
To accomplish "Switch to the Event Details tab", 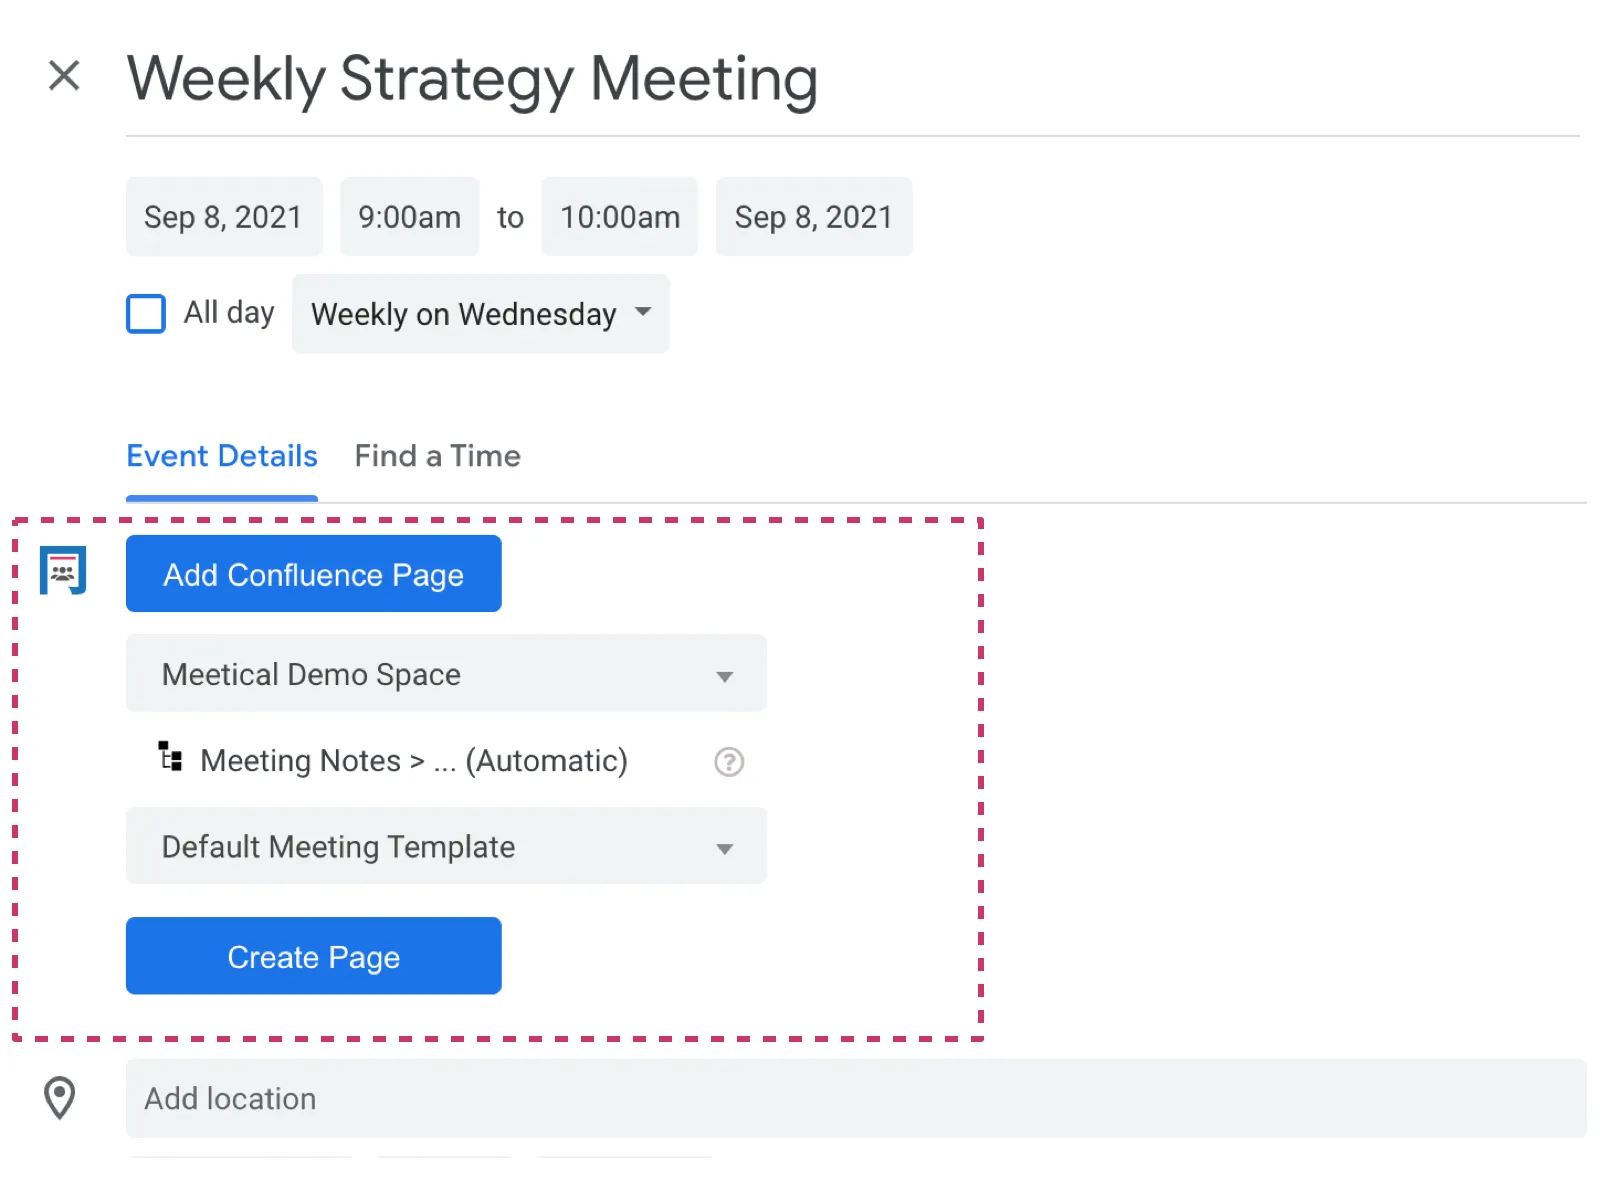I will coord(222,456).
